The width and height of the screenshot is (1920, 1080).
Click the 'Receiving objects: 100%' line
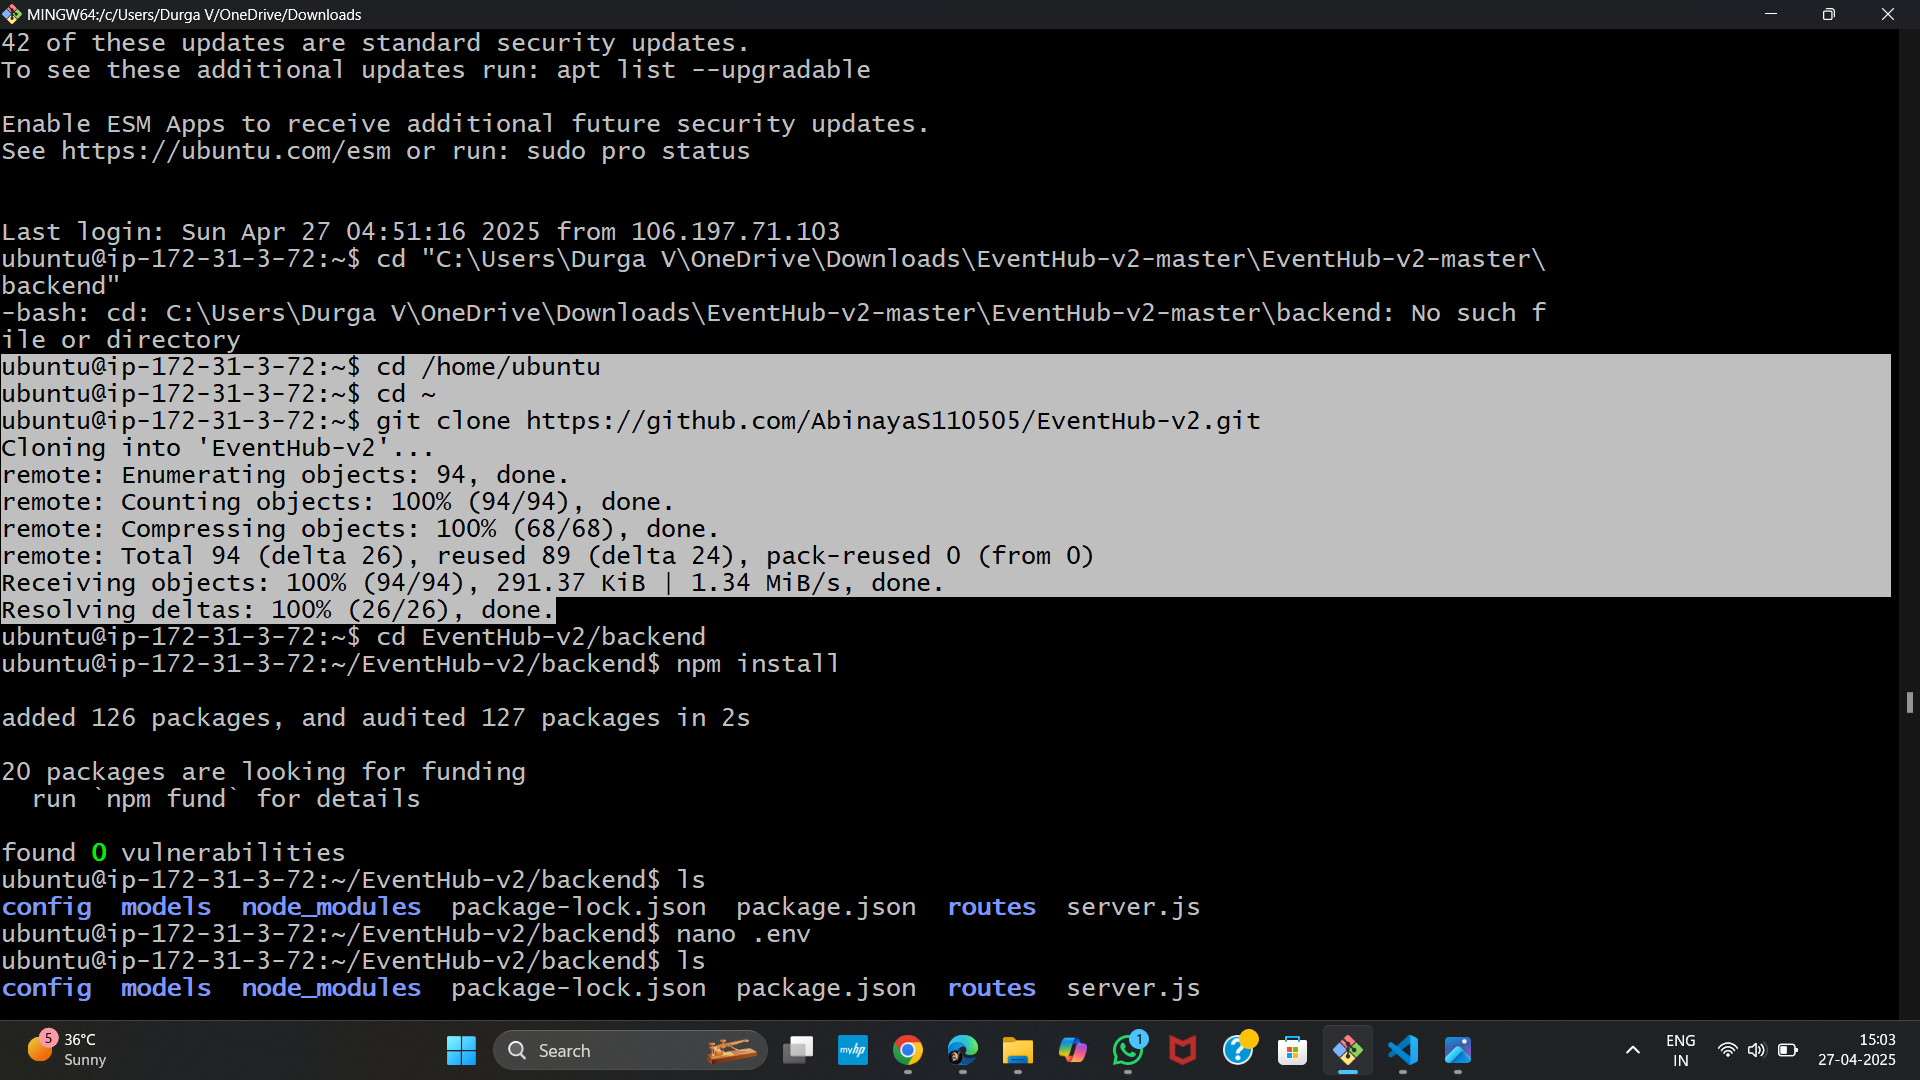click(x=473, y=583)
